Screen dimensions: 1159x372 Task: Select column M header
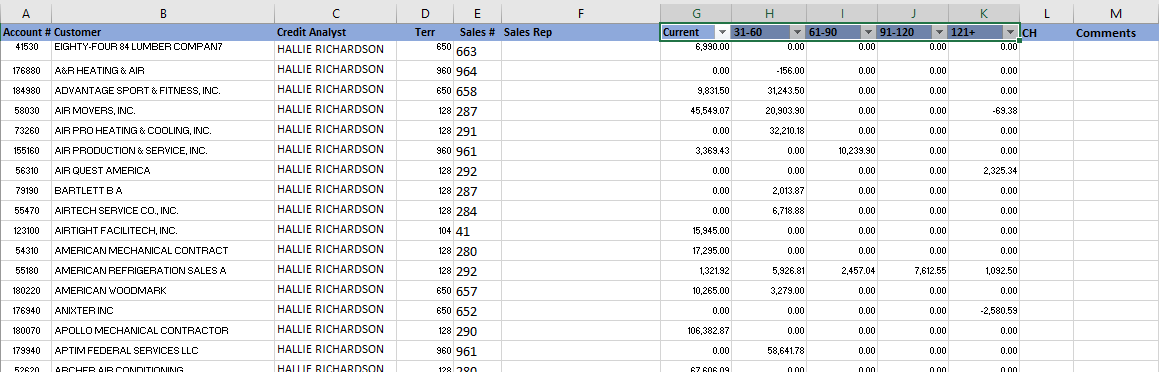coord(1116,13)
